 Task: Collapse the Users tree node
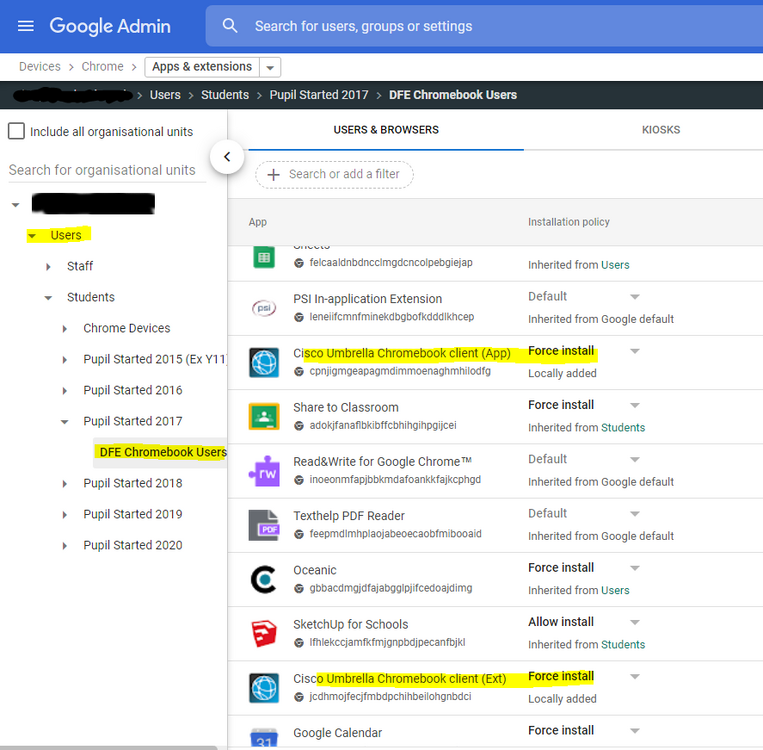tap(32, 236)
